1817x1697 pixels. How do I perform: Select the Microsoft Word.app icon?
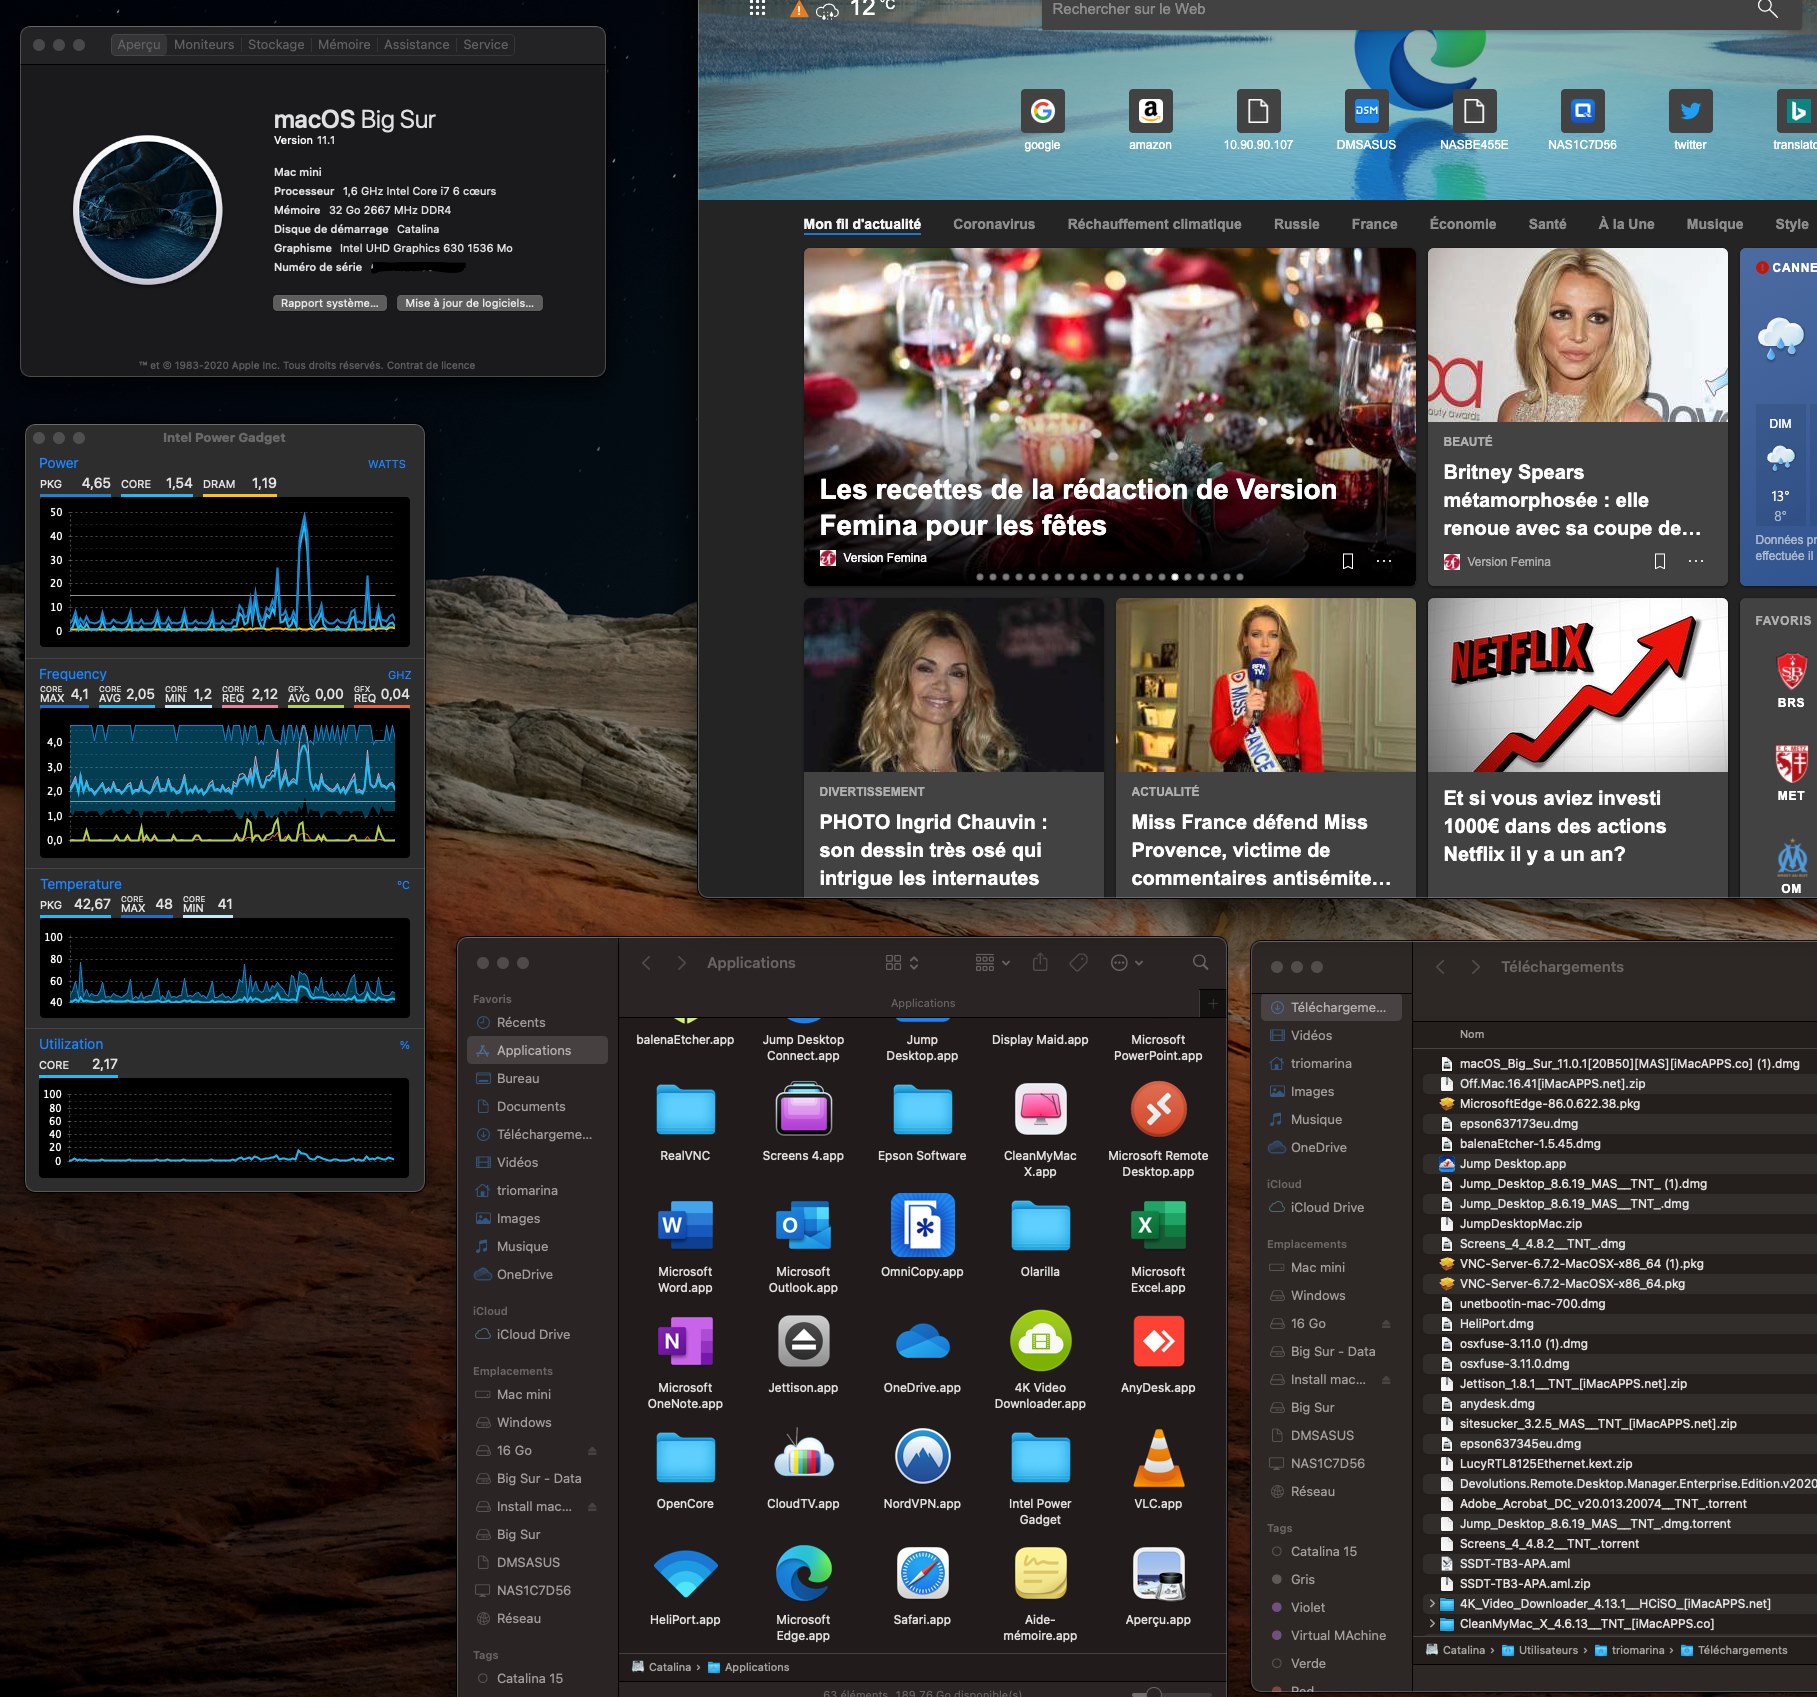(x=685, y=1226)
